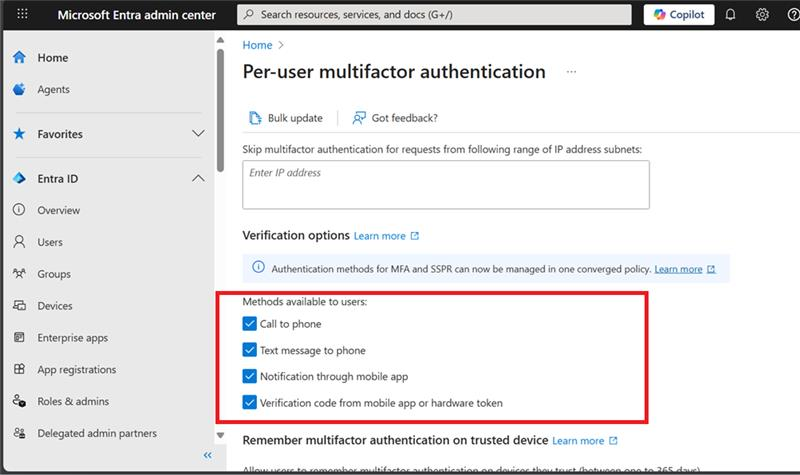Uncheck Call to phone checkbox
800x475 pixels.
coord(249,323)
